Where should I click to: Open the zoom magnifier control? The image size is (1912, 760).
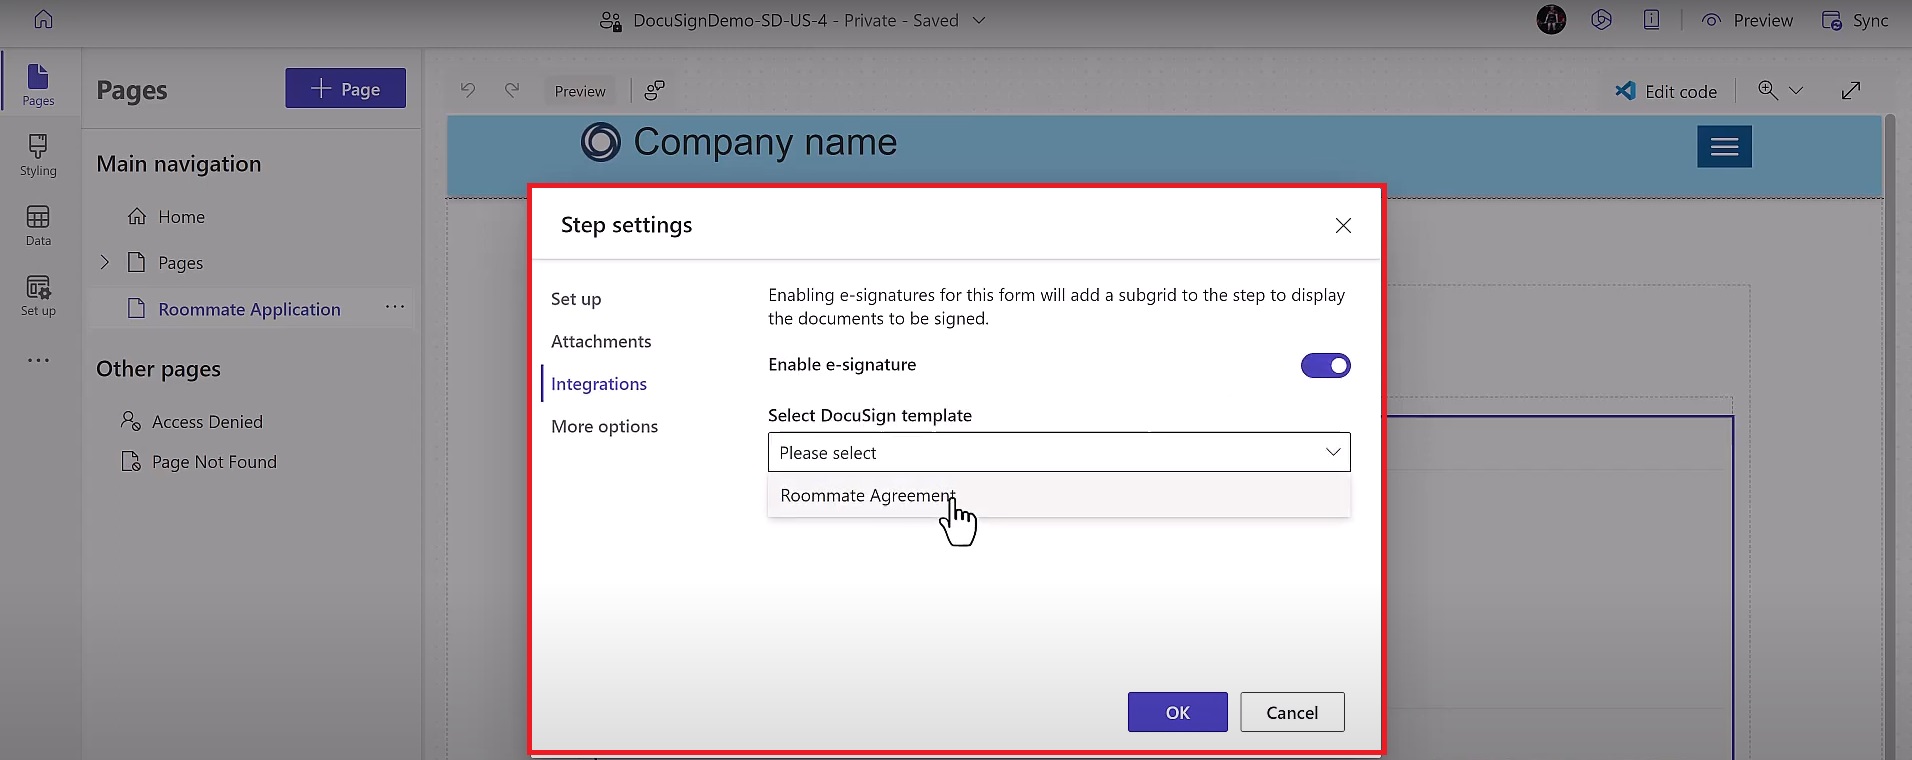[x=1769, y=91]
